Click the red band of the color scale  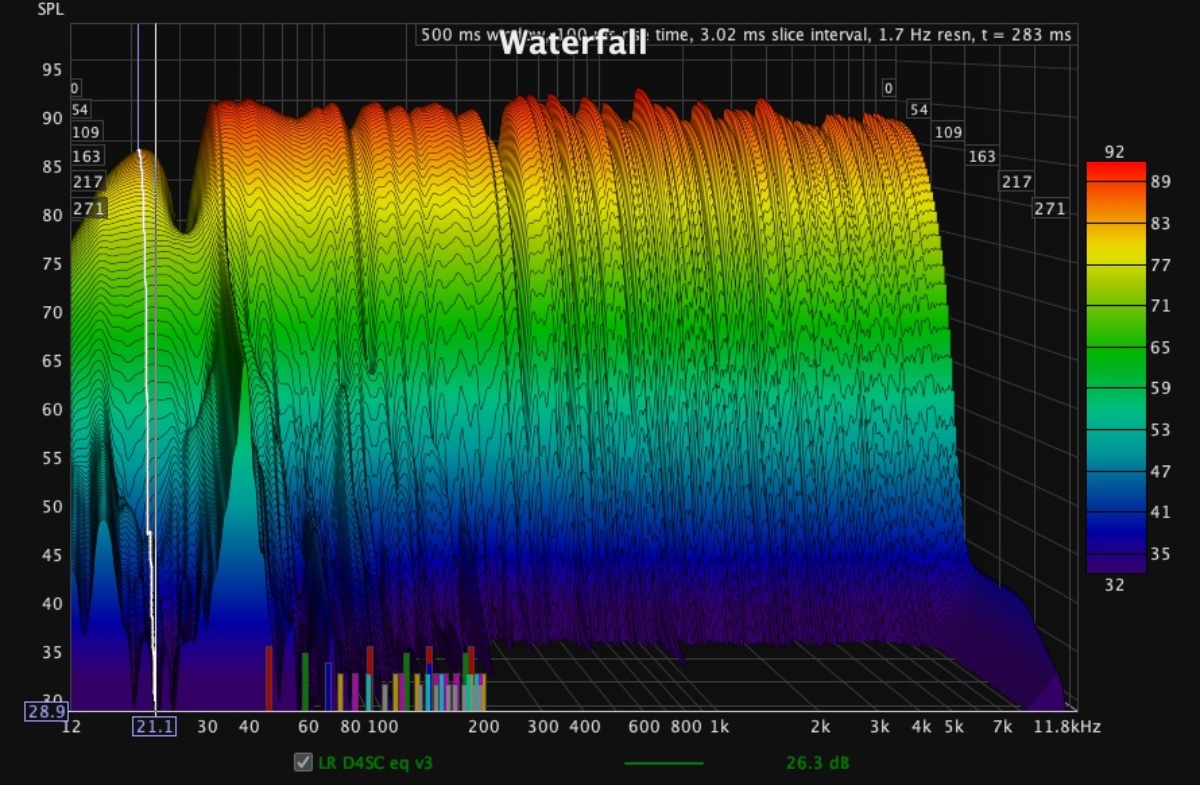[1115, 172]
